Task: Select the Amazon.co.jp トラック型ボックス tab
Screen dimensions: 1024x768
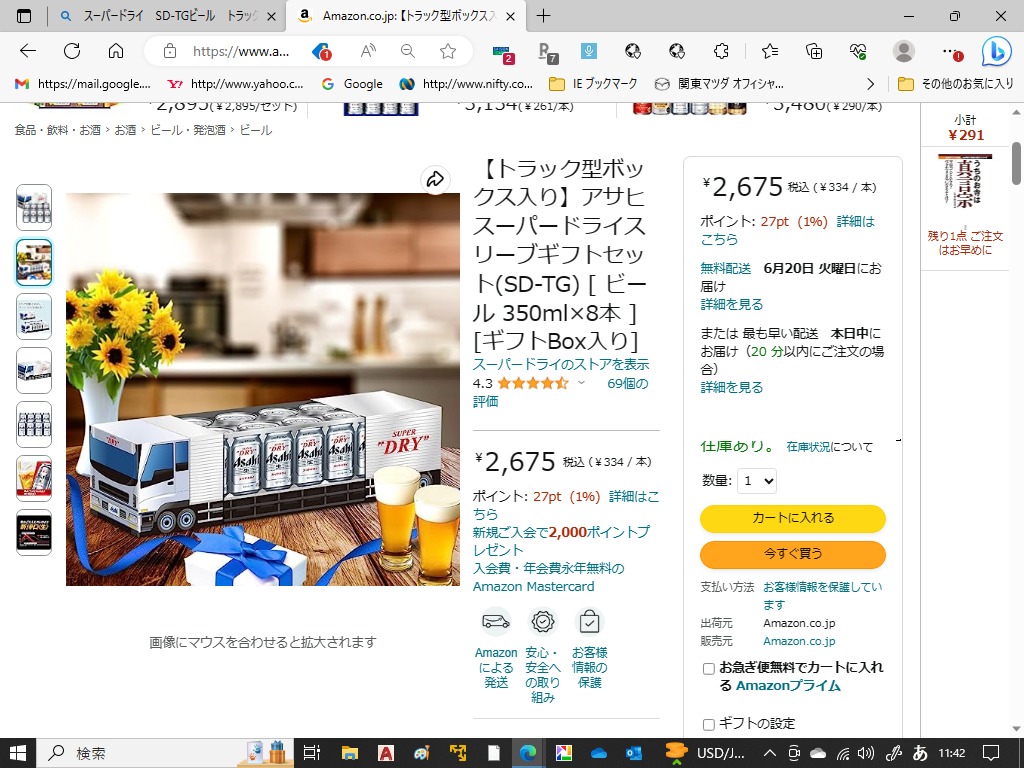Action: click(x=408, y=16)
